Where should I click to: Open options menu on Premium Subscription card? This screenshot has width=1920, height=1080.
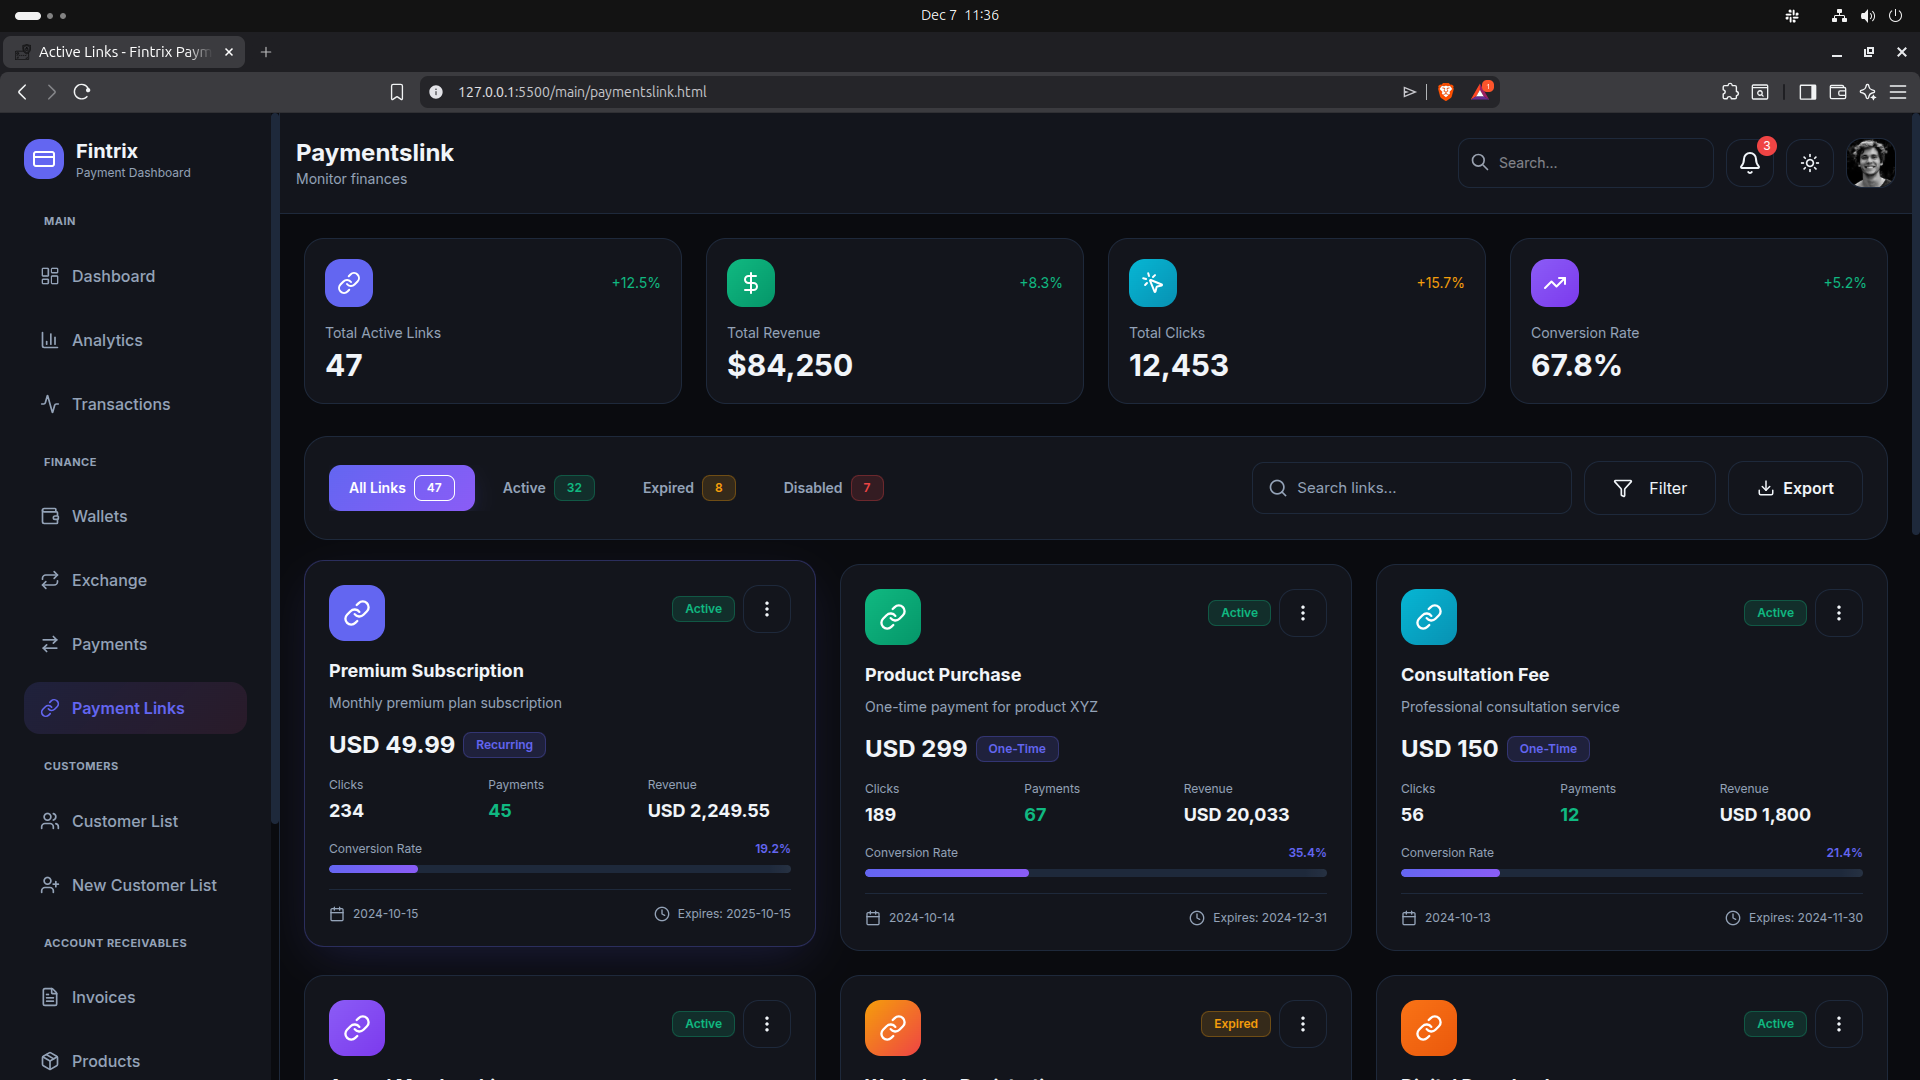tap(766, 608)
